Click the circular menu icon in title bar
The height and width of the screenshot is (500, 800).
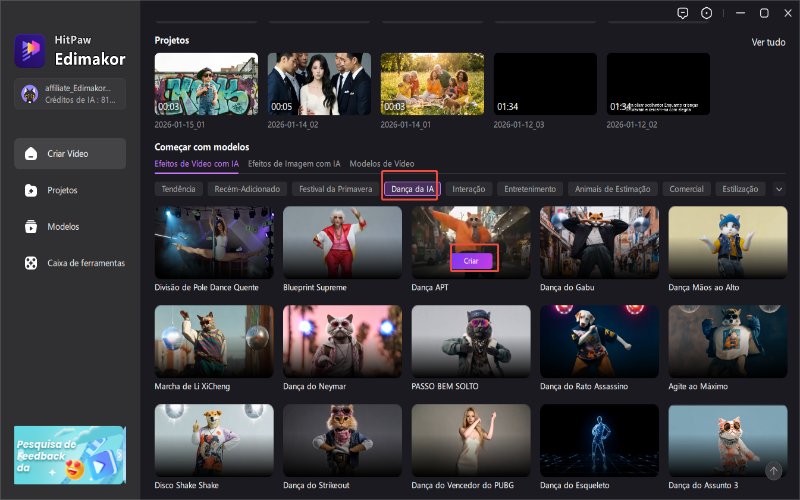click(x=707, y=13)
